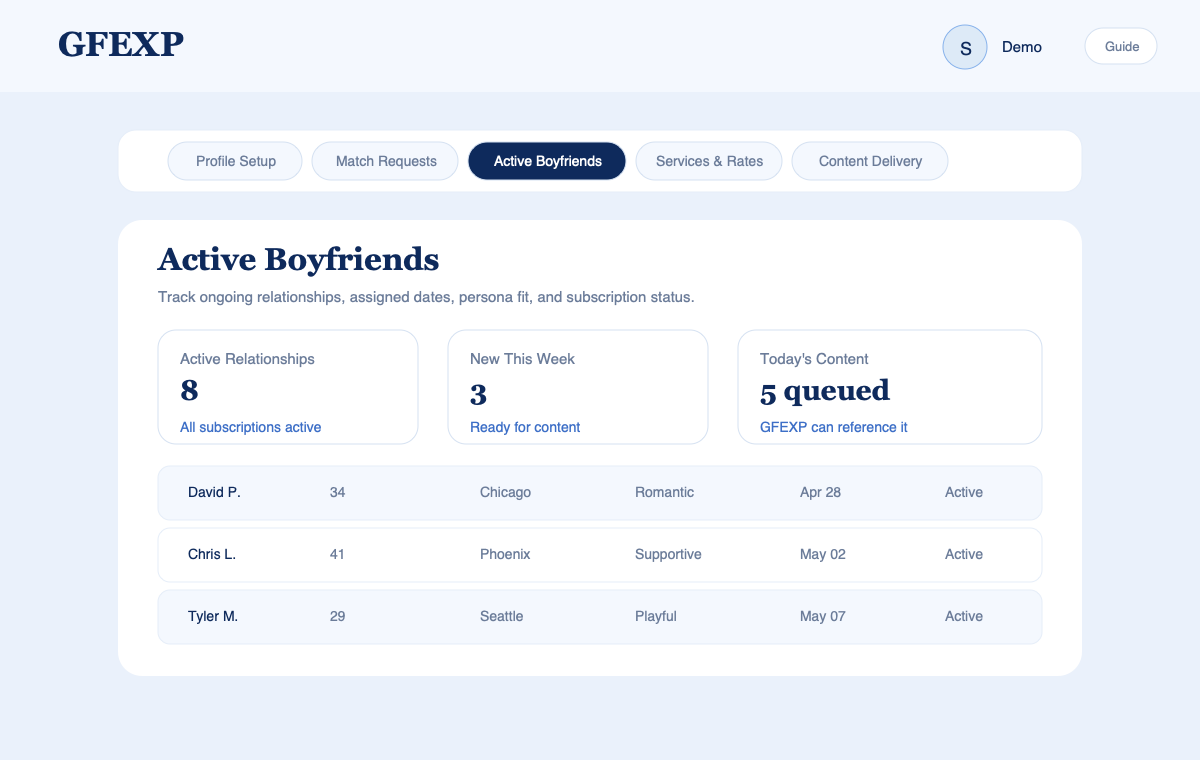Image resolution: width=1200 pixels, height=760 pixels.
Task: Select Chris L. name cell
Action: [212, 554]
